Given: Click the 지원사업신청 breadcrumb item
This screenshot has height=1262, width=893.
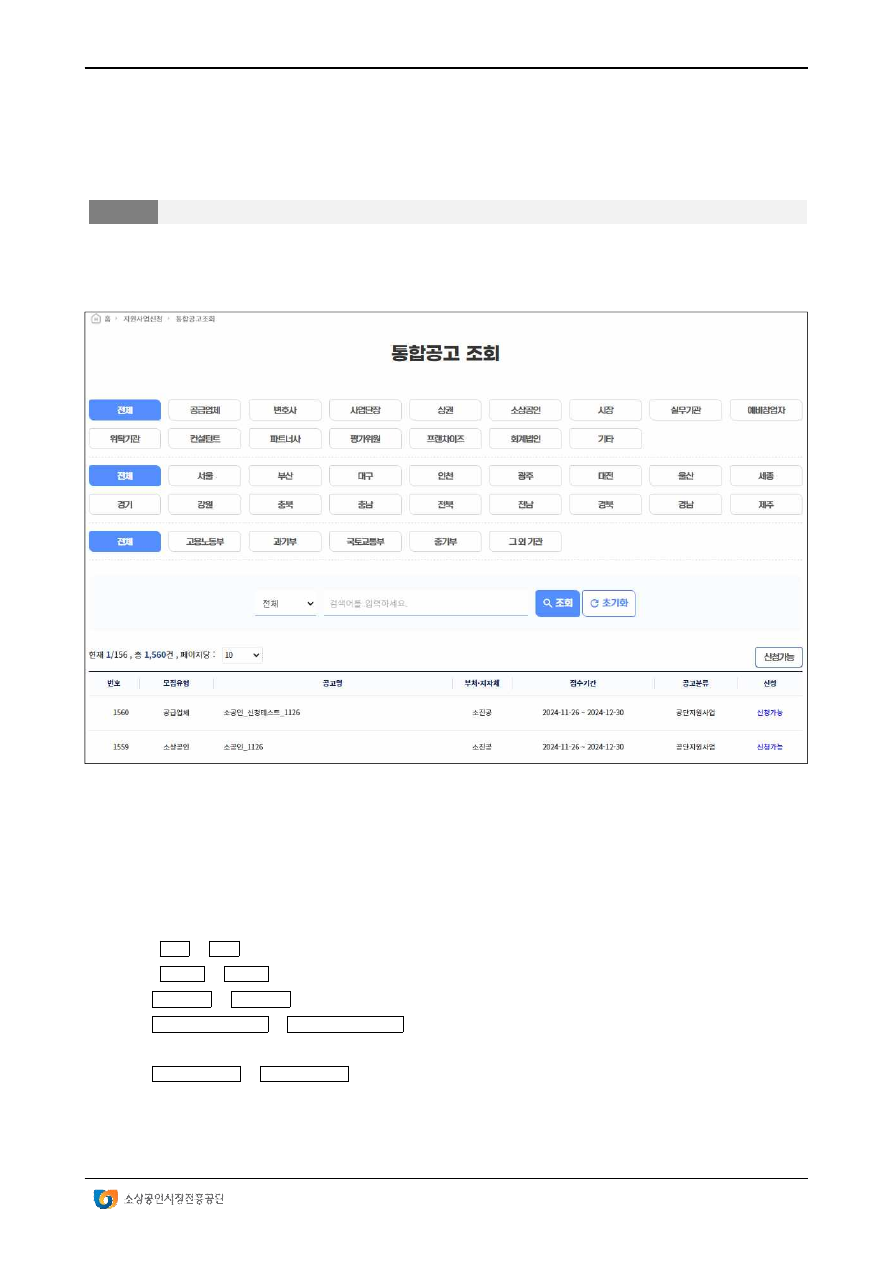Looking at the screenshot, I should pos(142,319).
